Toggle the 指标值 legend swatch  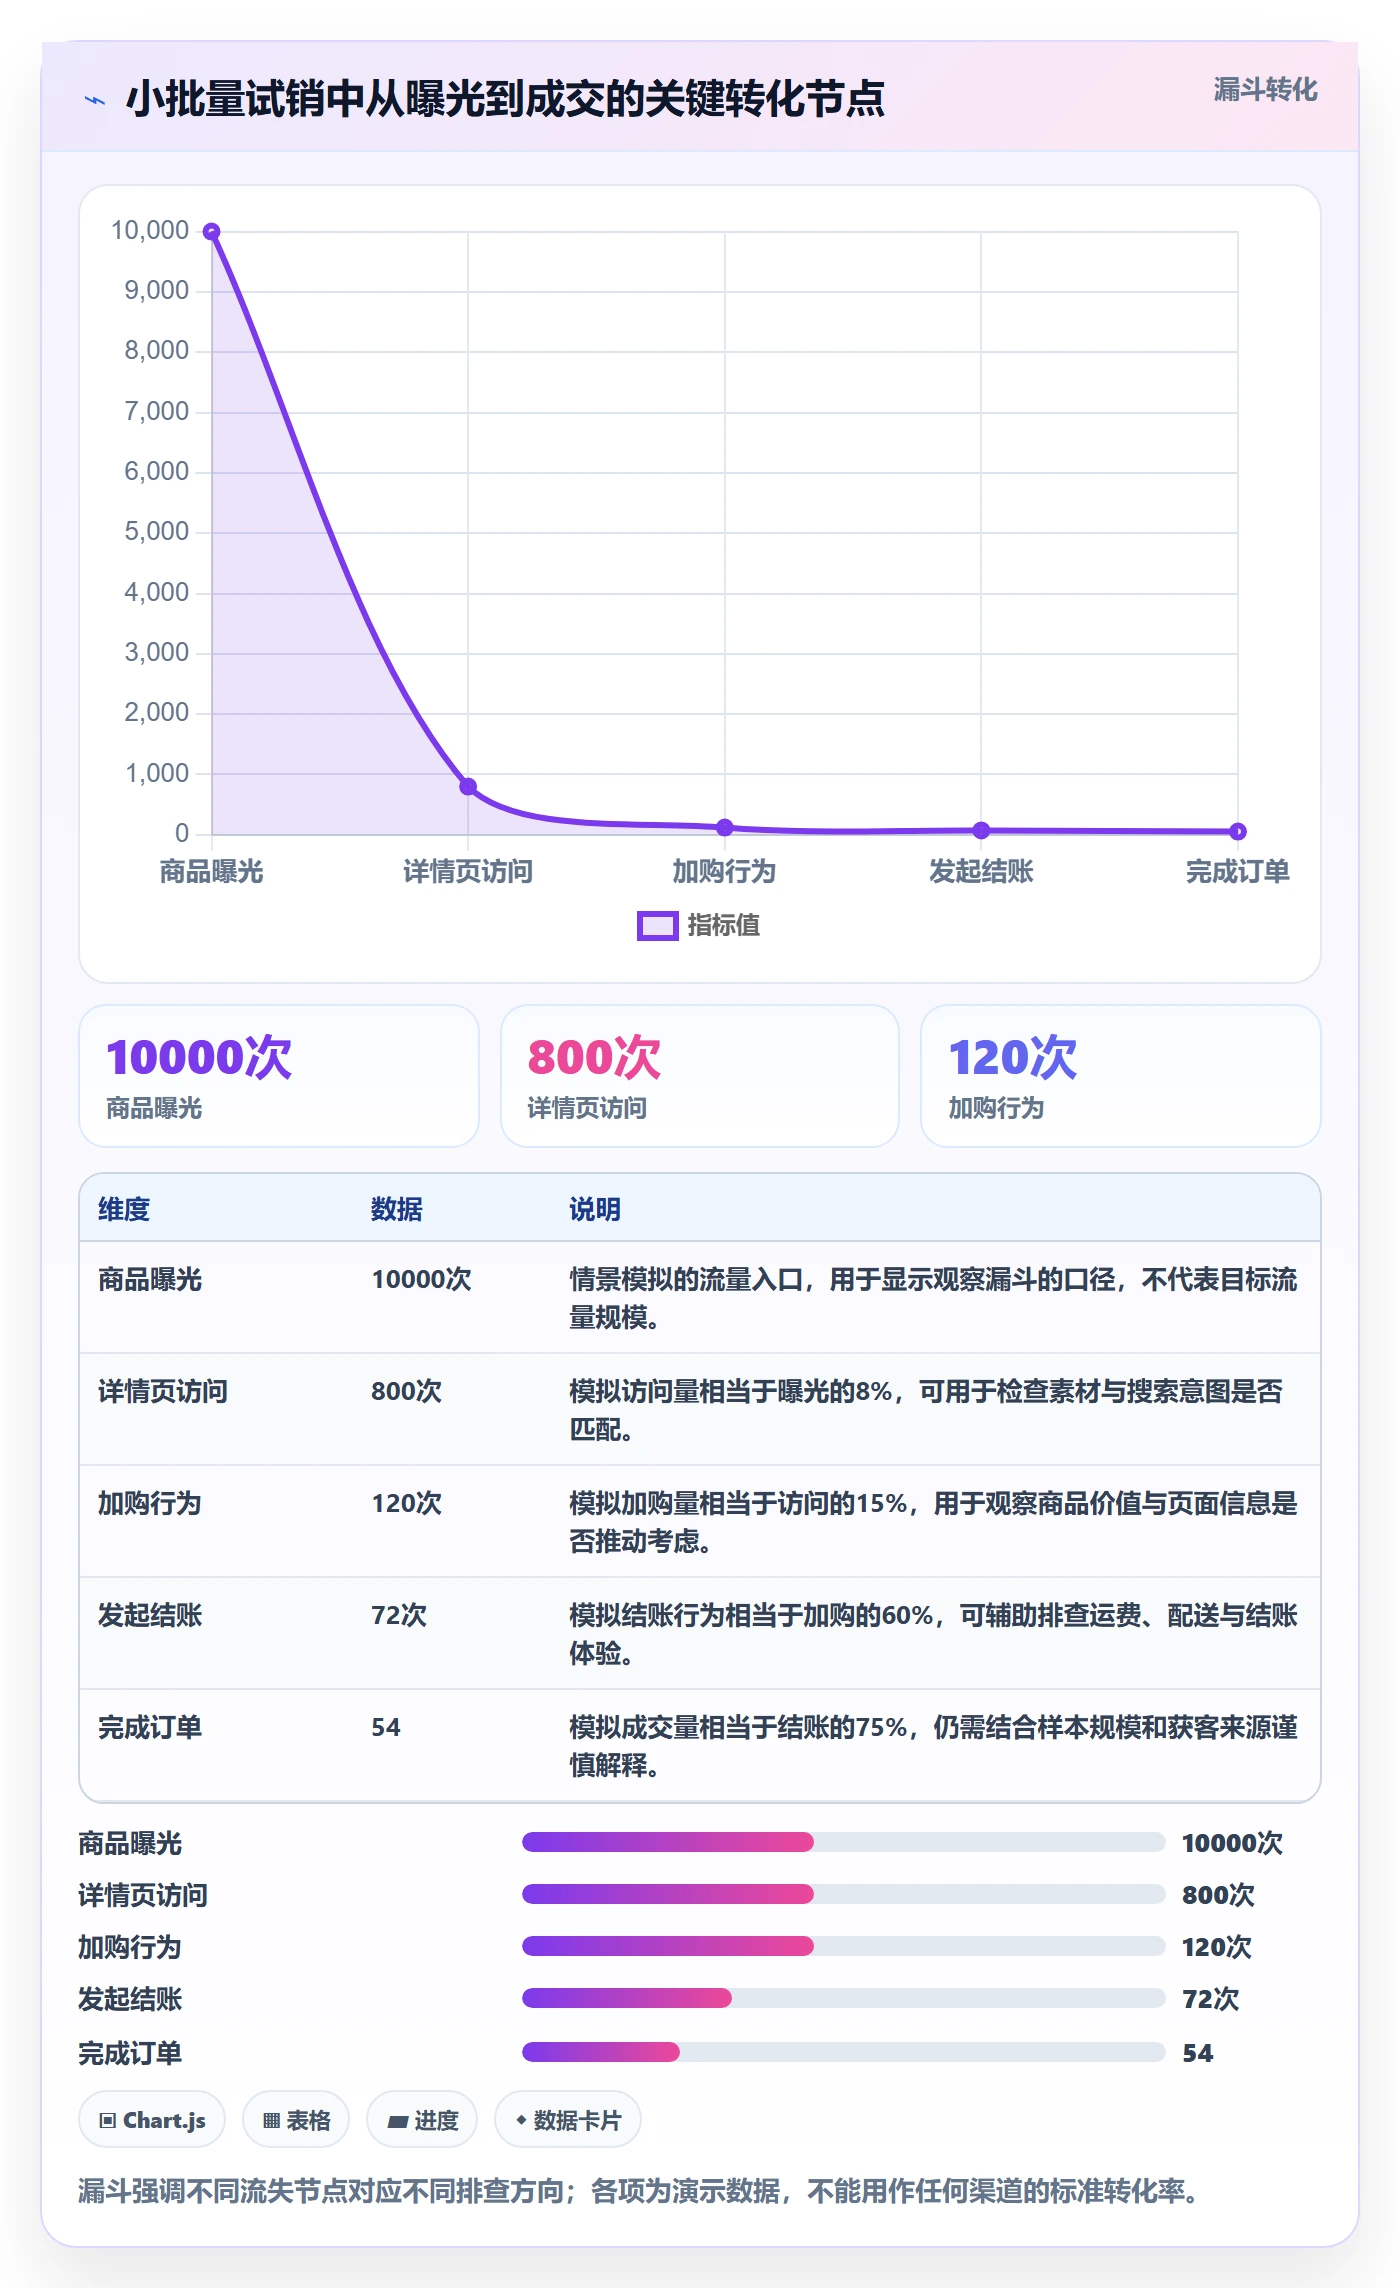click(657, 926)
